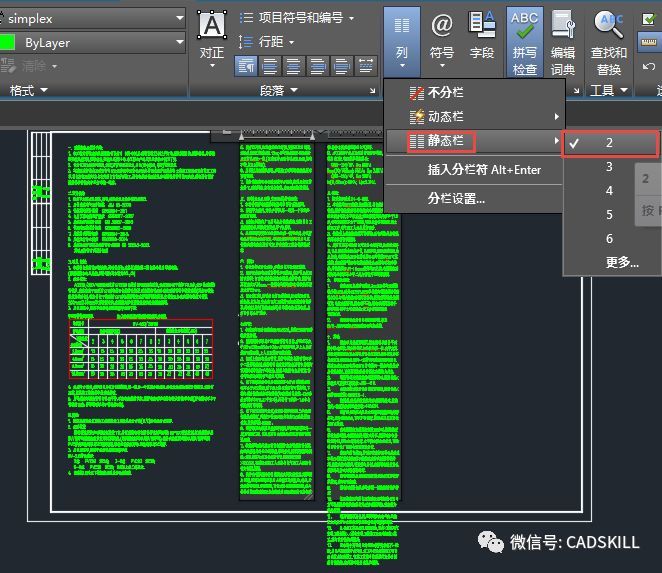Open the simplex font dropdown
Screen dimensions: 662x573
(x=179, y=18)
